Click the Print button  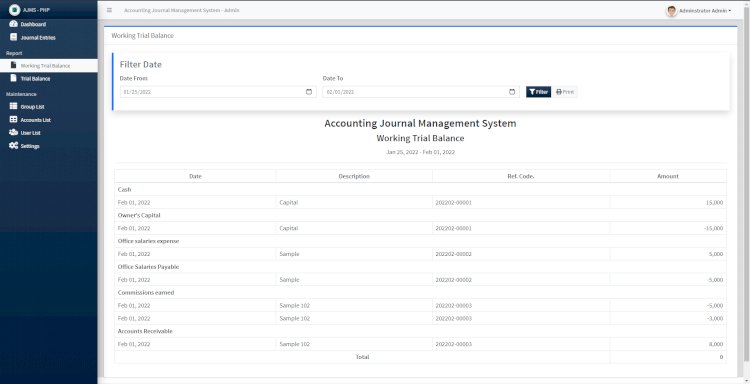[x=565, y=92]
